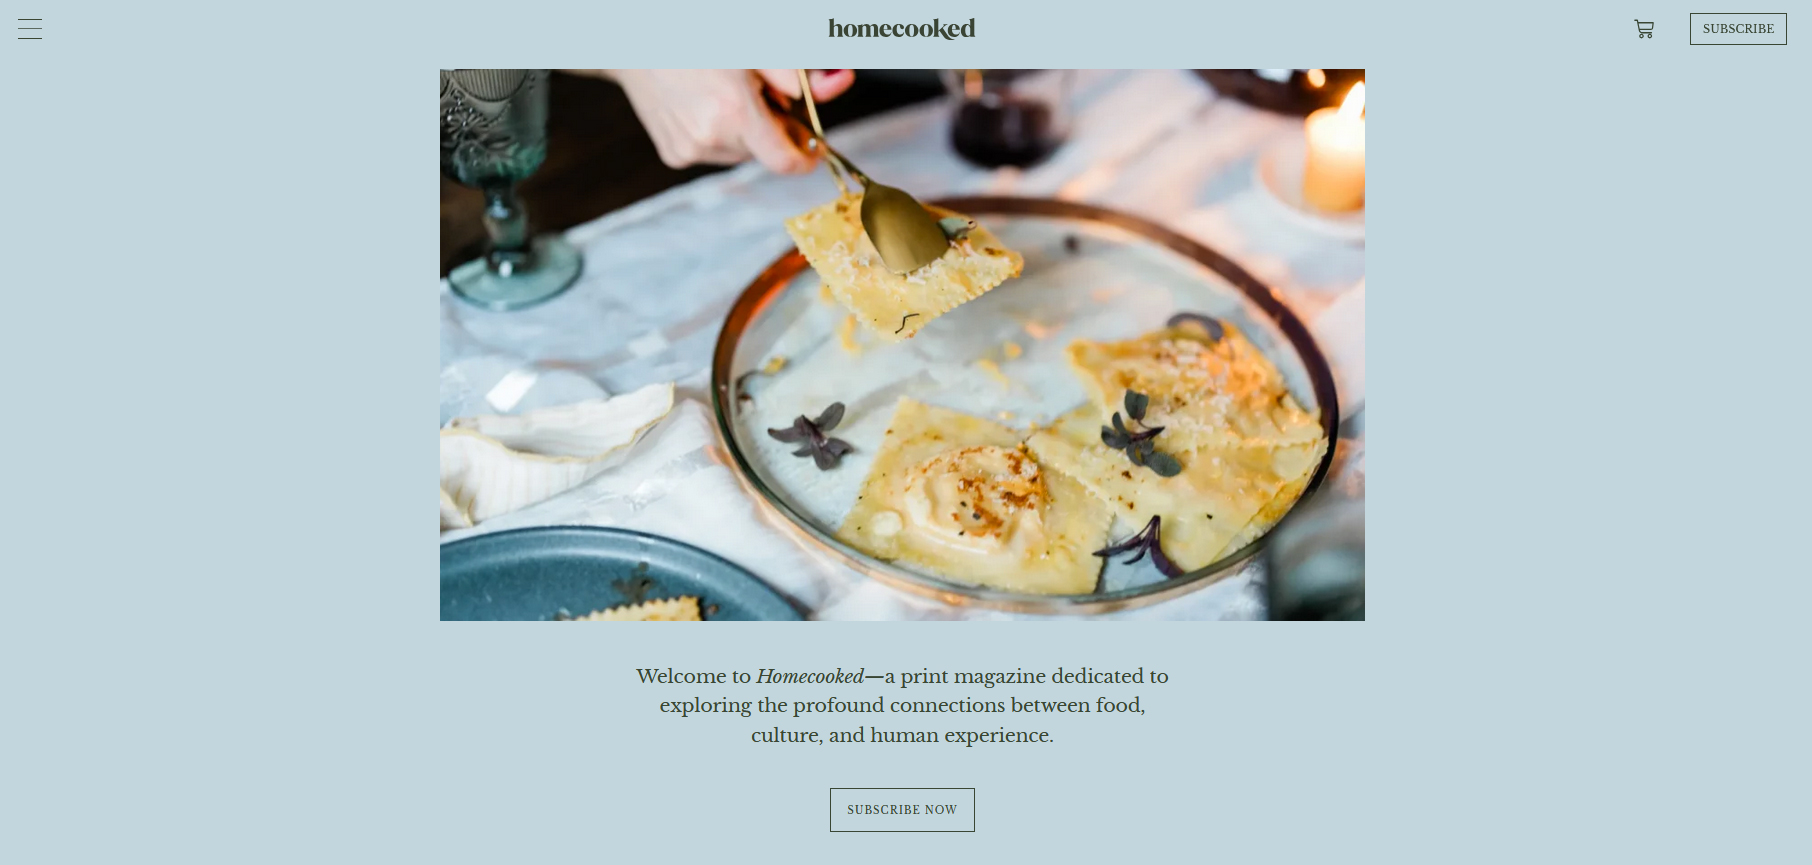Select the ravioli hero photograph
This screenshot has width=1812, height=865.
[x=902, y=345]
